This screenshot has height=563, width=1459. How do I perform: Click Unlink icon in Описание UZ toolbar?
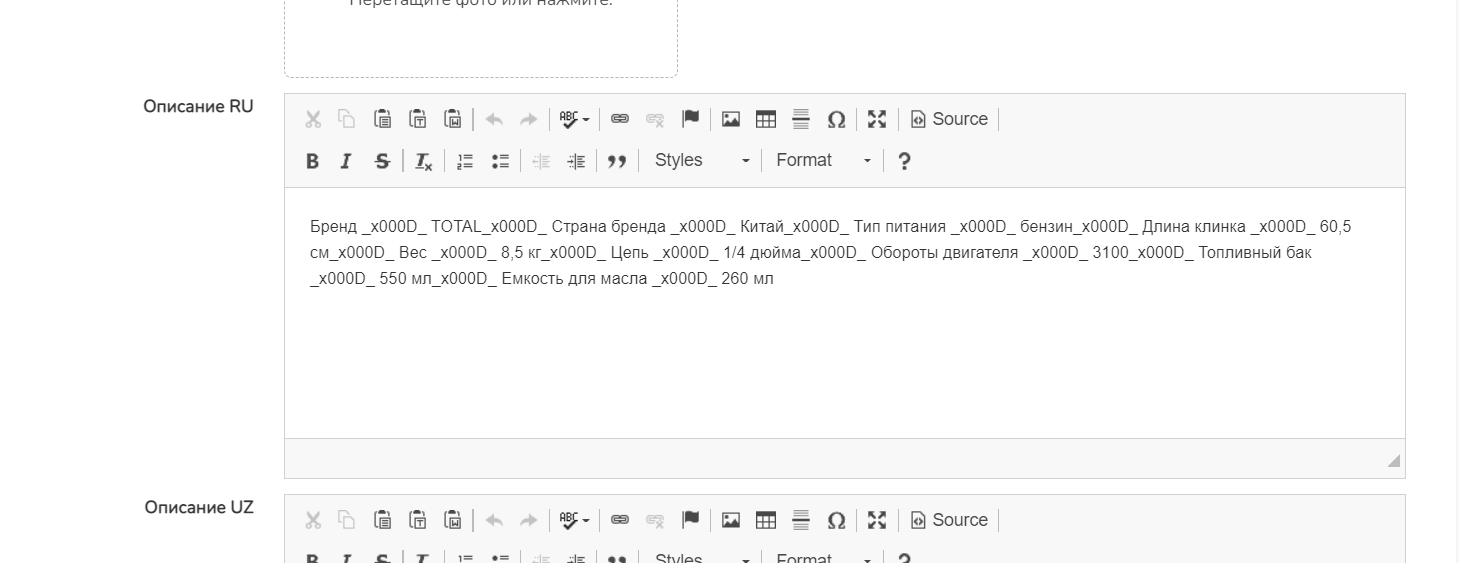coord(655,521)
